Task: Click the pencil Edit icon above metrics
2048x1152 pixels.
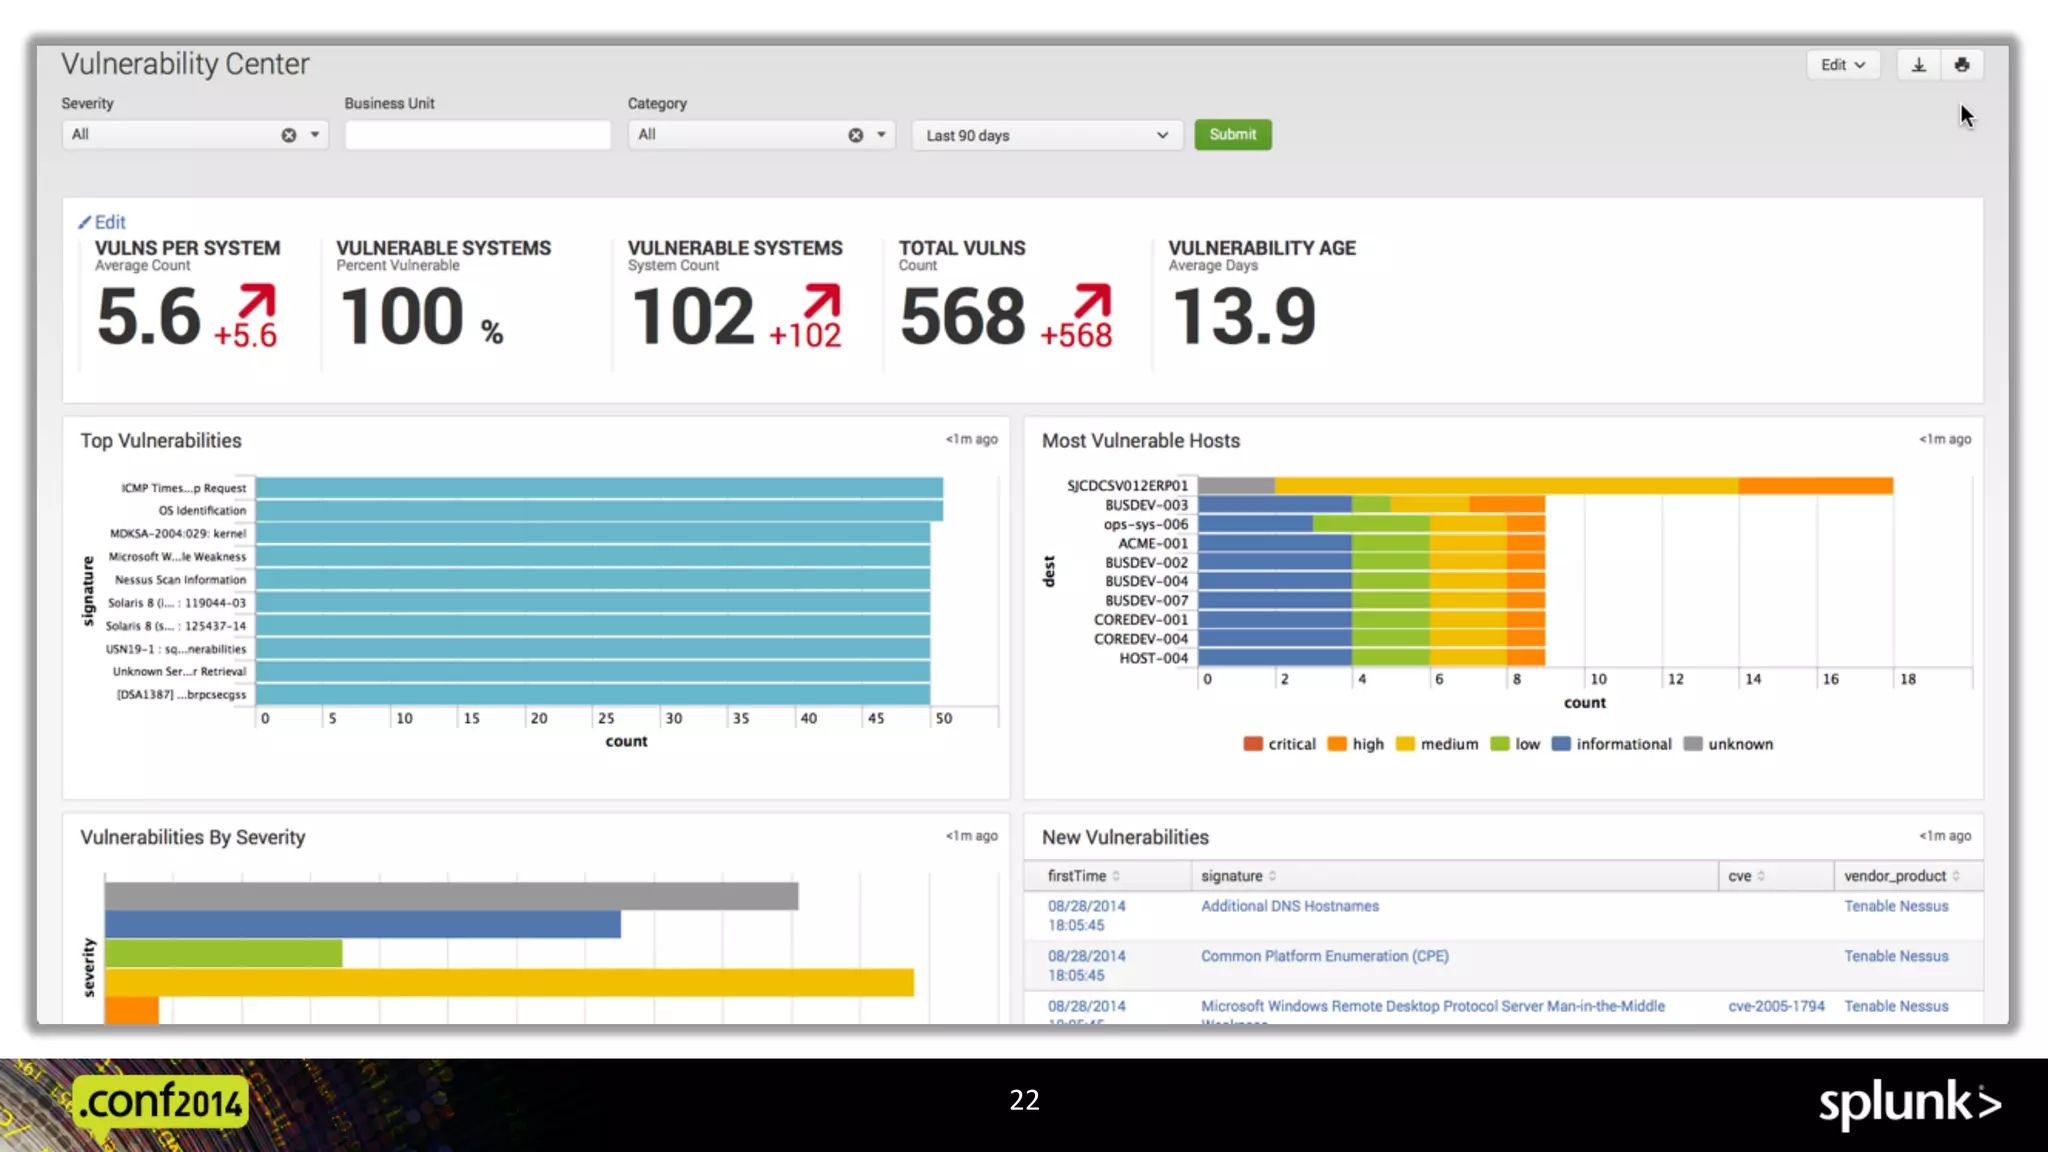Action: click(x=86, y=222)
